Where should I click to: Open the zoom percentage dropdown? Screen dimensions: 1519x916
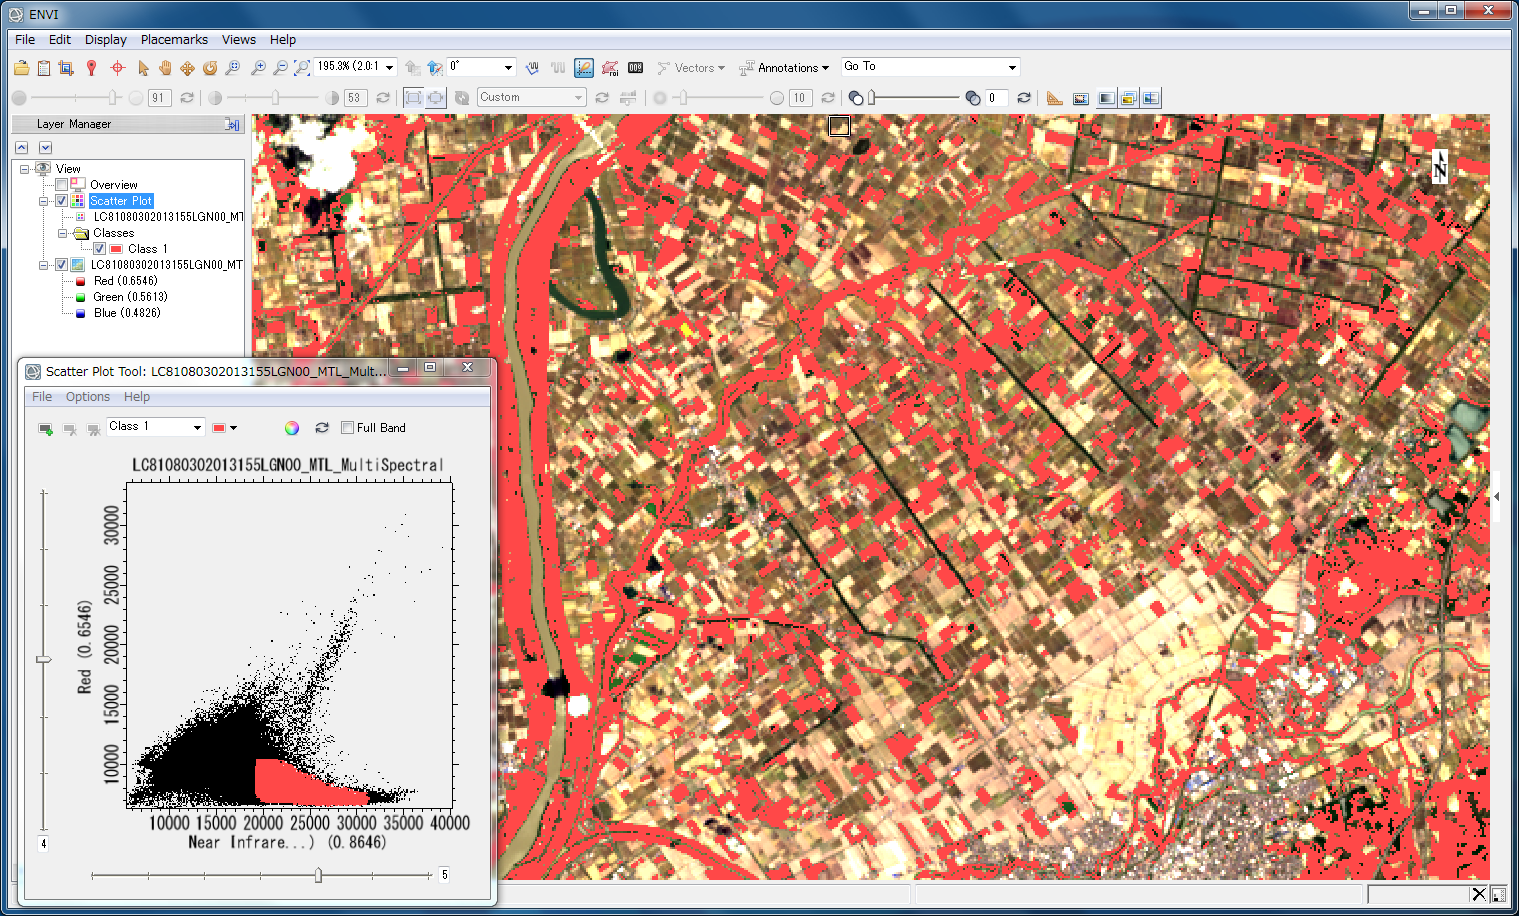pos(389,67)
